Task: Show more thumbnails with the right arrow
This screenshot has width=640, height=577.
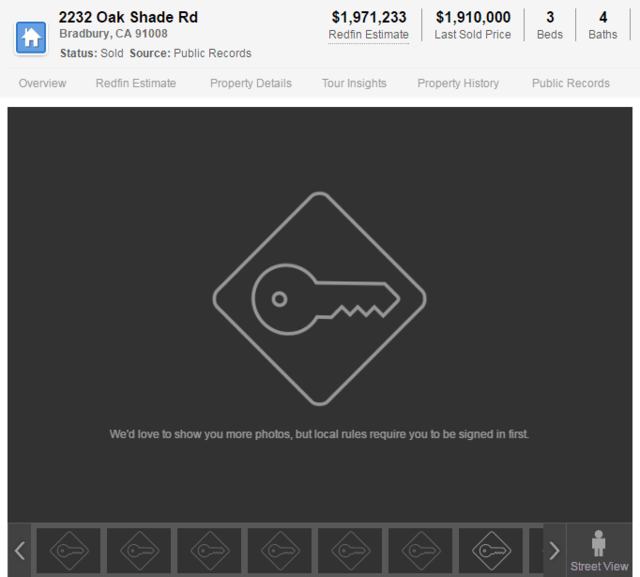Action: pos(554,550)
